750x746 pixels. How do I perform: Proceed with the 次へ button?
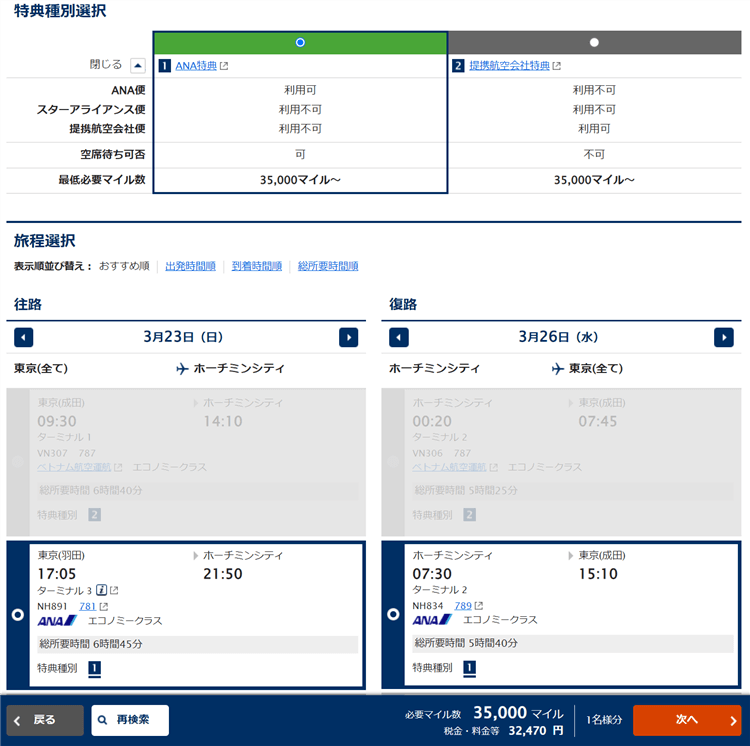[x=686, y=720]
